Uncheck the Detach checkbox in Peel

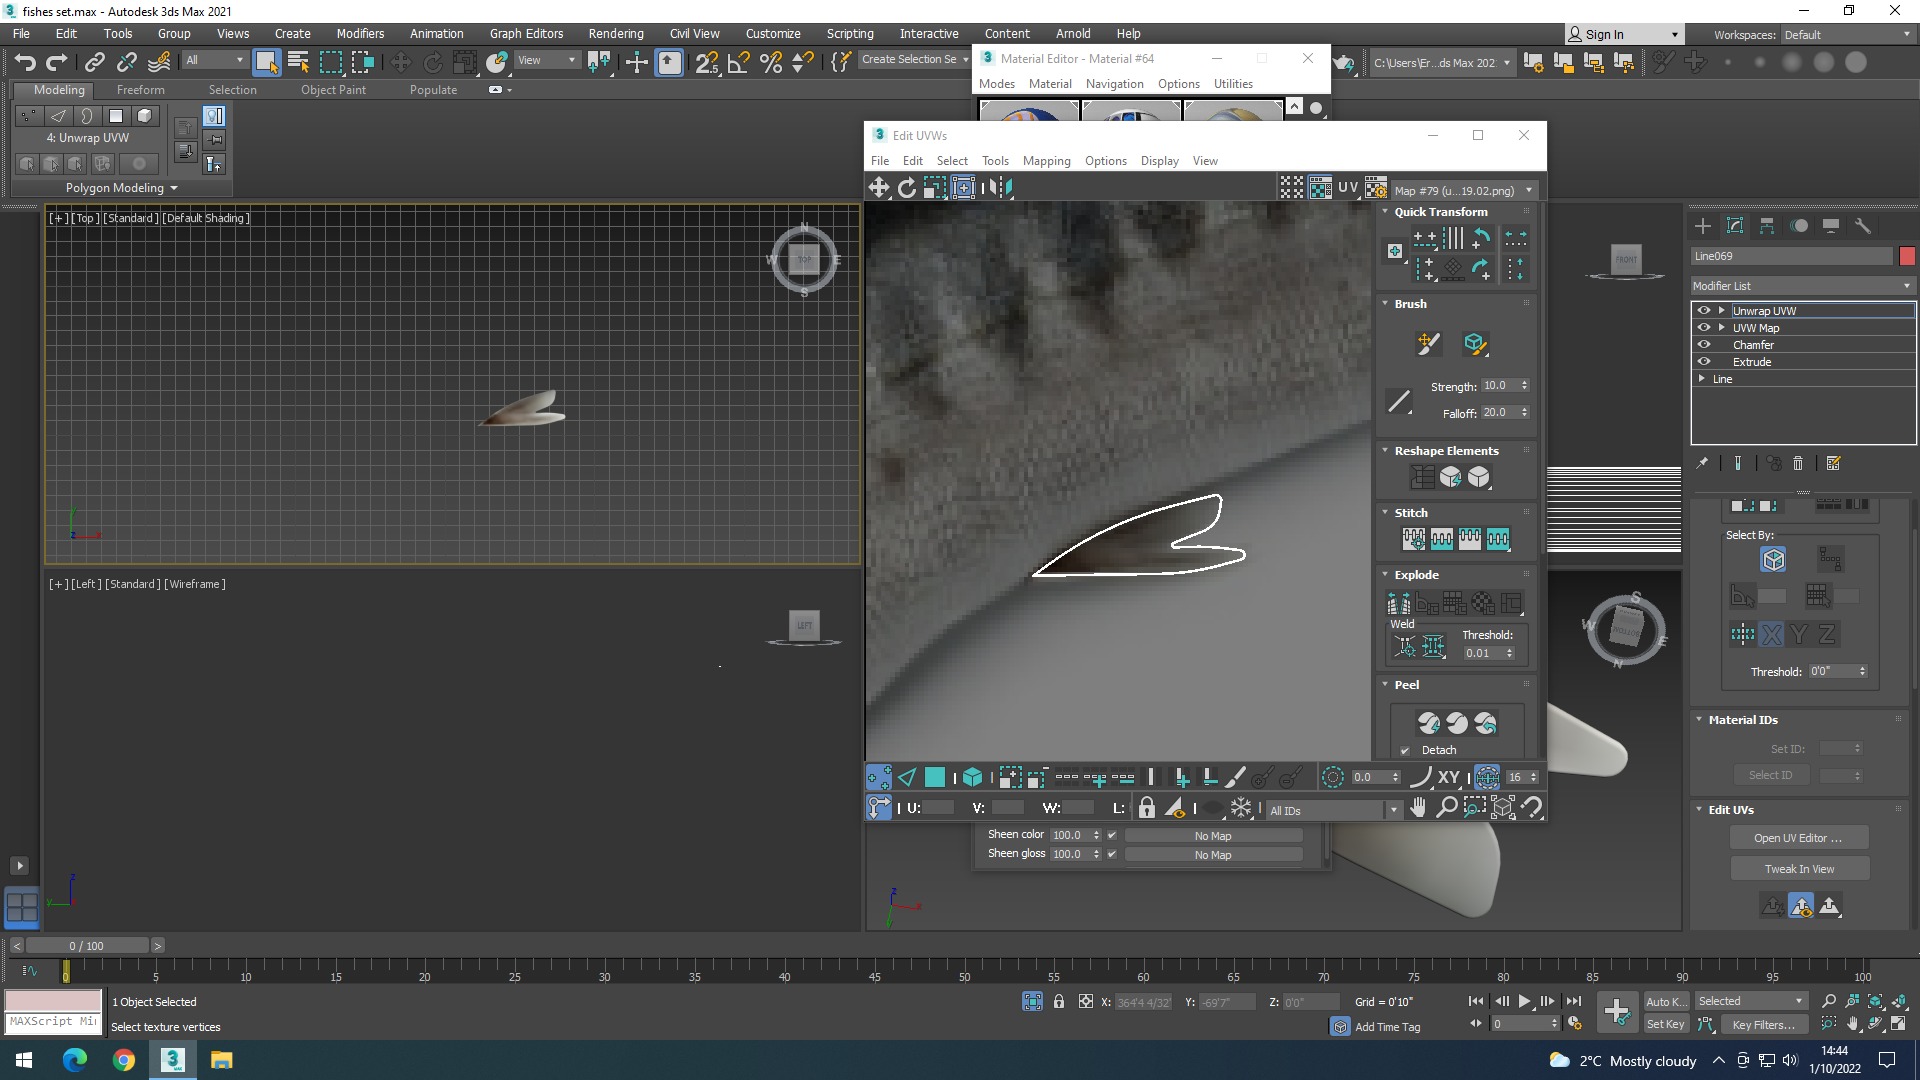point(1405,750)
